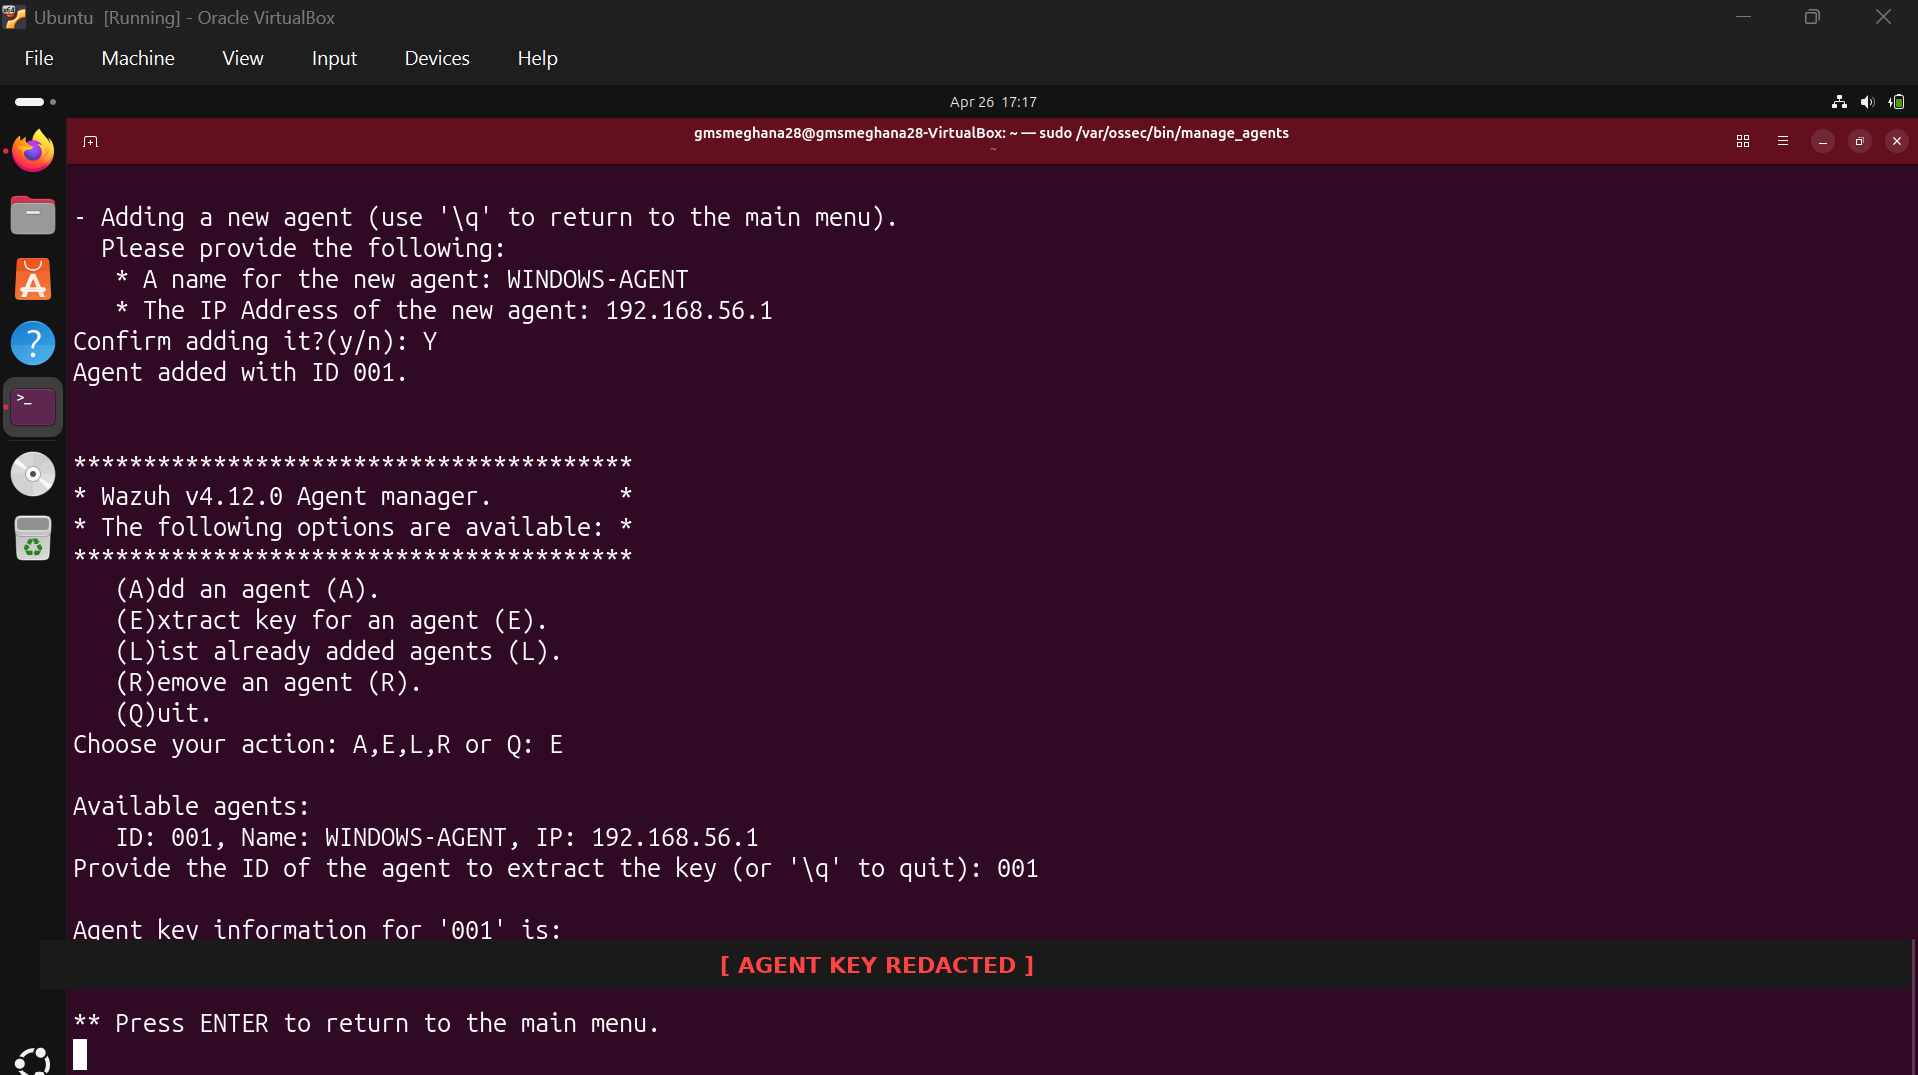
Task: Click '(L)ist already added agents (L).'
Action: coord(338,652)
